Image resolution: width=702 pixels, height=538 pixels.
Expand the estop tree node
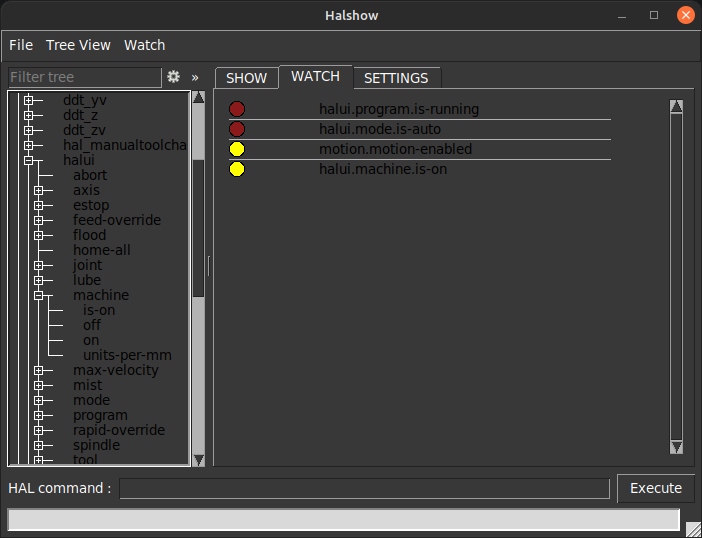[39, 205]
